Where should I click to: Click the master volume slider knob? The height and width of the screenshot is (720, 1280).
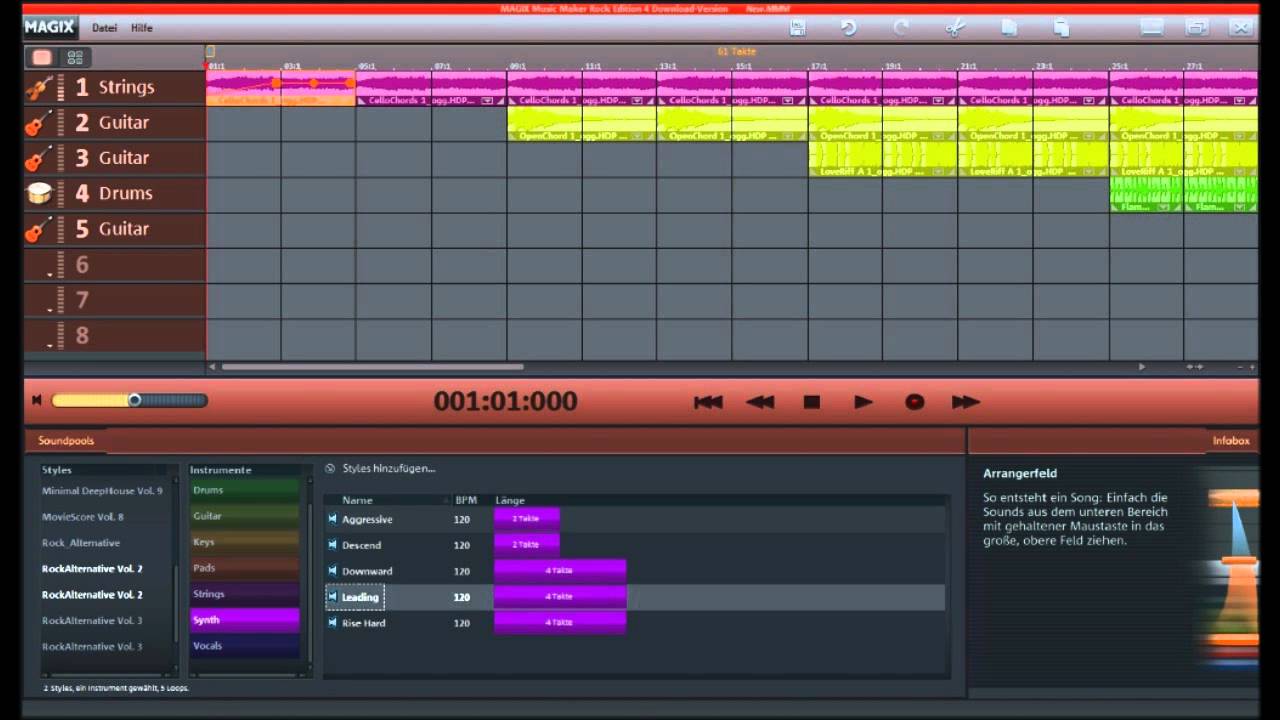[x=135, y=400]
